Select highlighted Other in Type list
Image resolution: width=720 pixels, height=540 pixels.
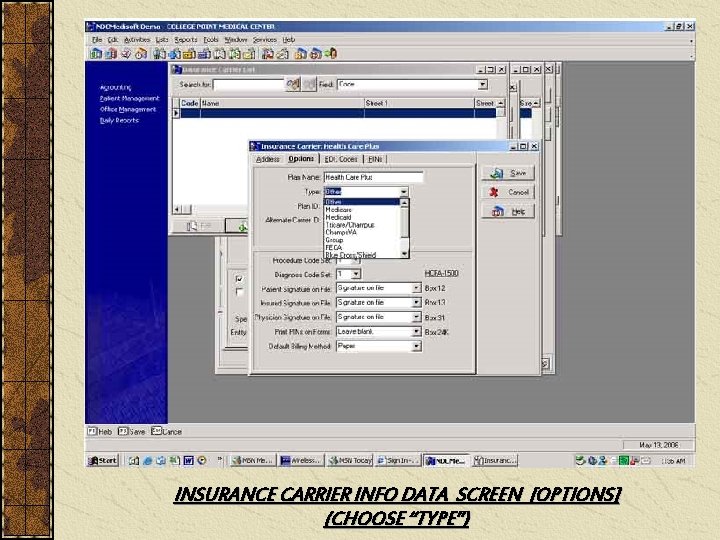coord(362,202)
